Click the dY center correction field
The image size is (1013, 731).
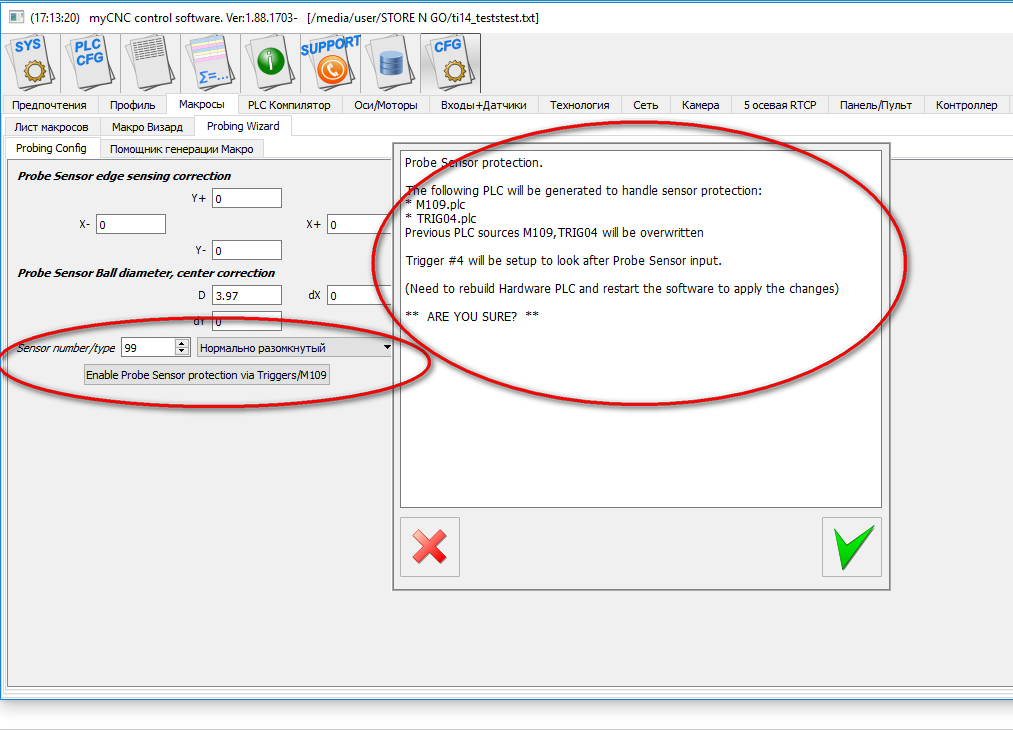247,321
